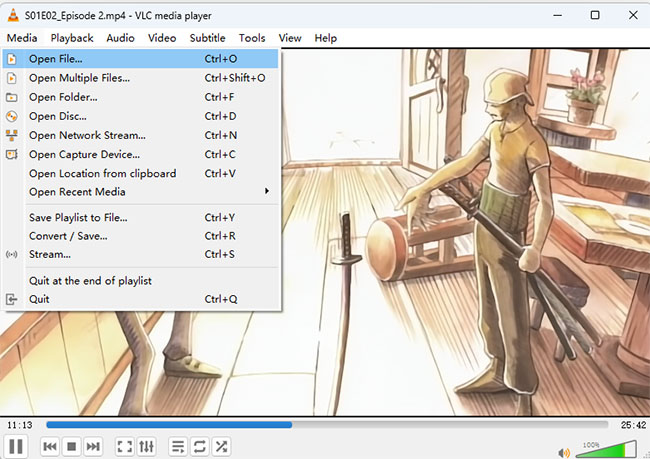This screenshot has height=459, width=650.
Task: Select Quit menu entry
Action: click(141, 299)
